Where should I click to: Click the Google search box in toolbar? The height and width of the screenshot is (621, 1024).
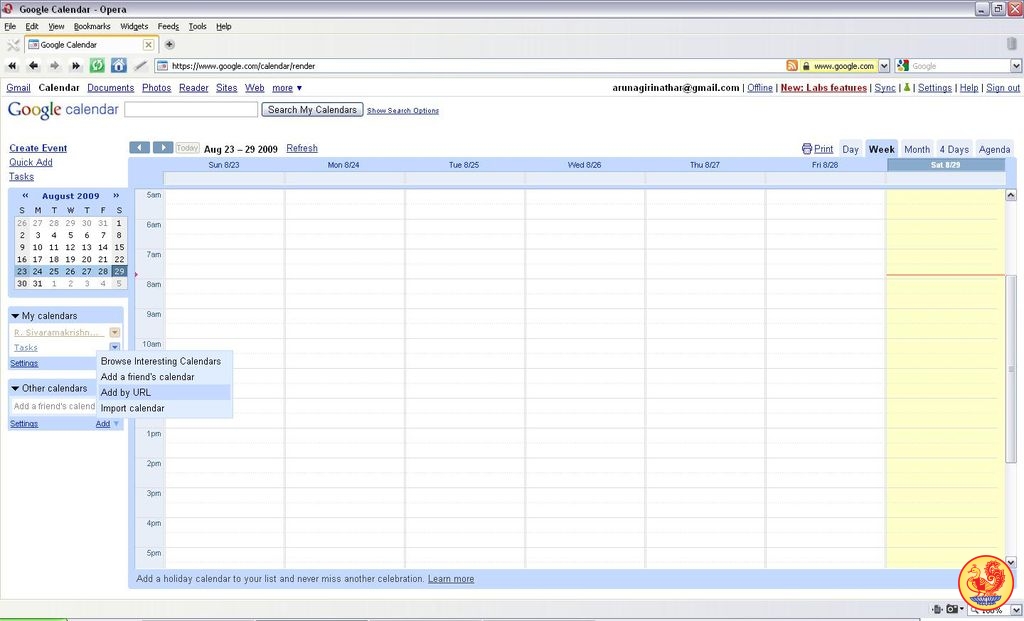coord(960,66)
